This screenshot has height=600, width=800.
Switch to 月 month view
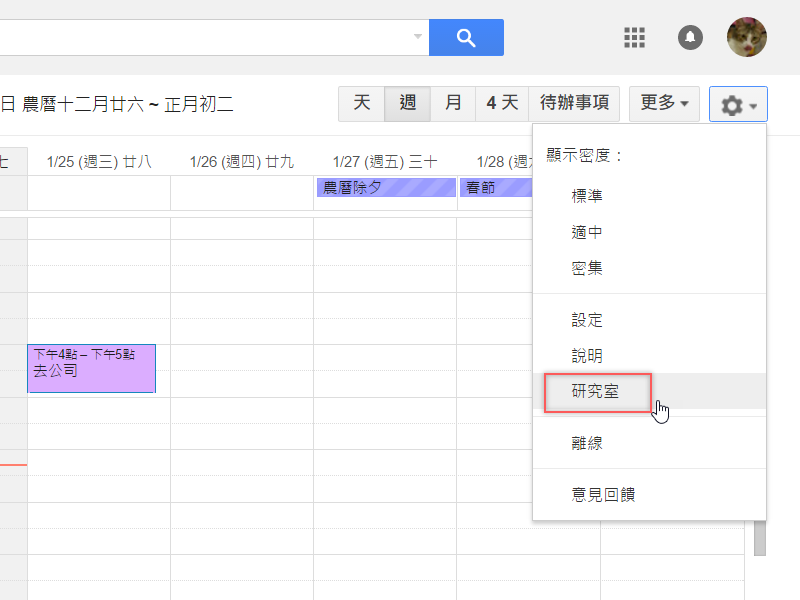454,104
